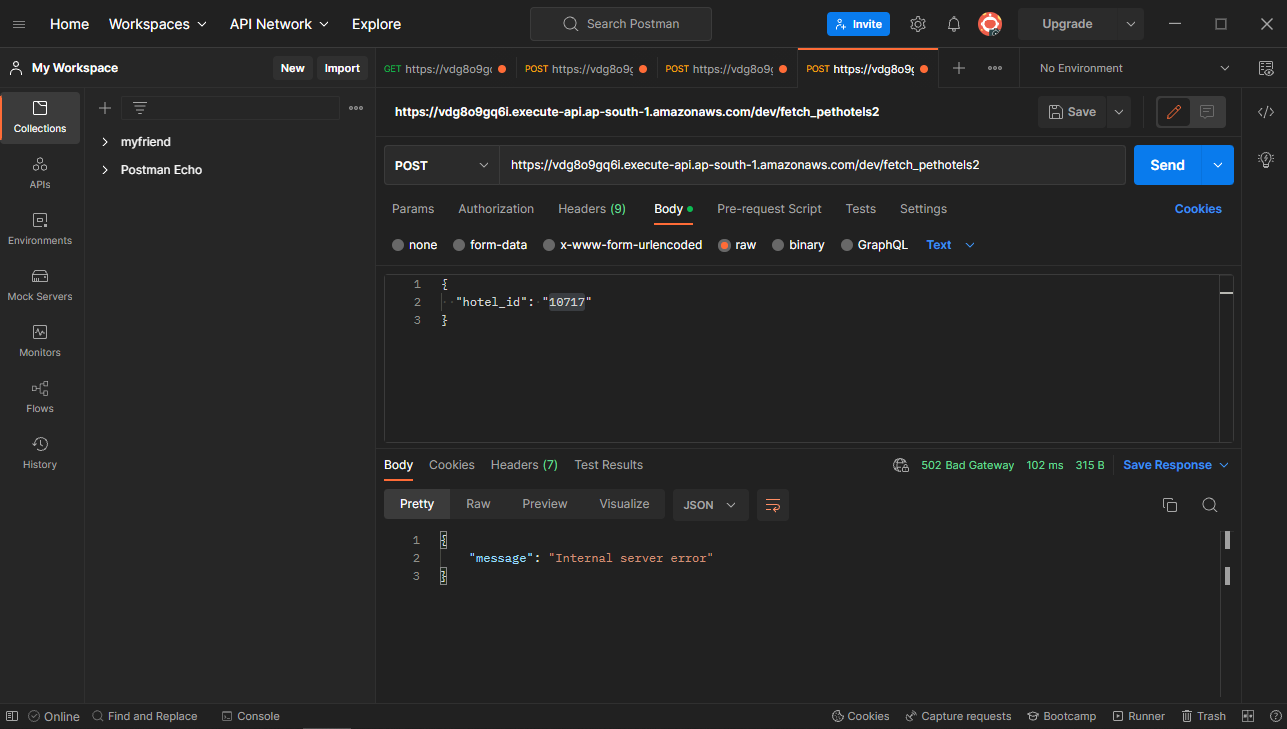
Task: Click the Import button
Action: point(342,68)
